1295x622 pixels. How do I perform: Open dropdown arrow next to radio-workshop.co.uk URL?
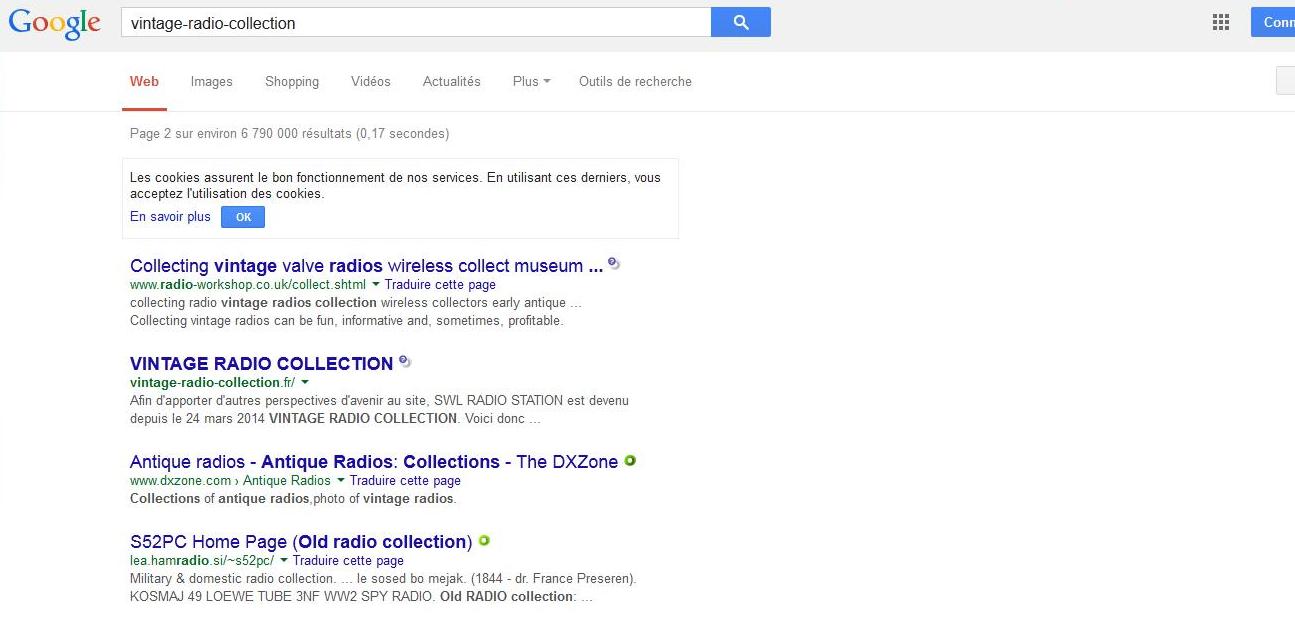point(376,284)
